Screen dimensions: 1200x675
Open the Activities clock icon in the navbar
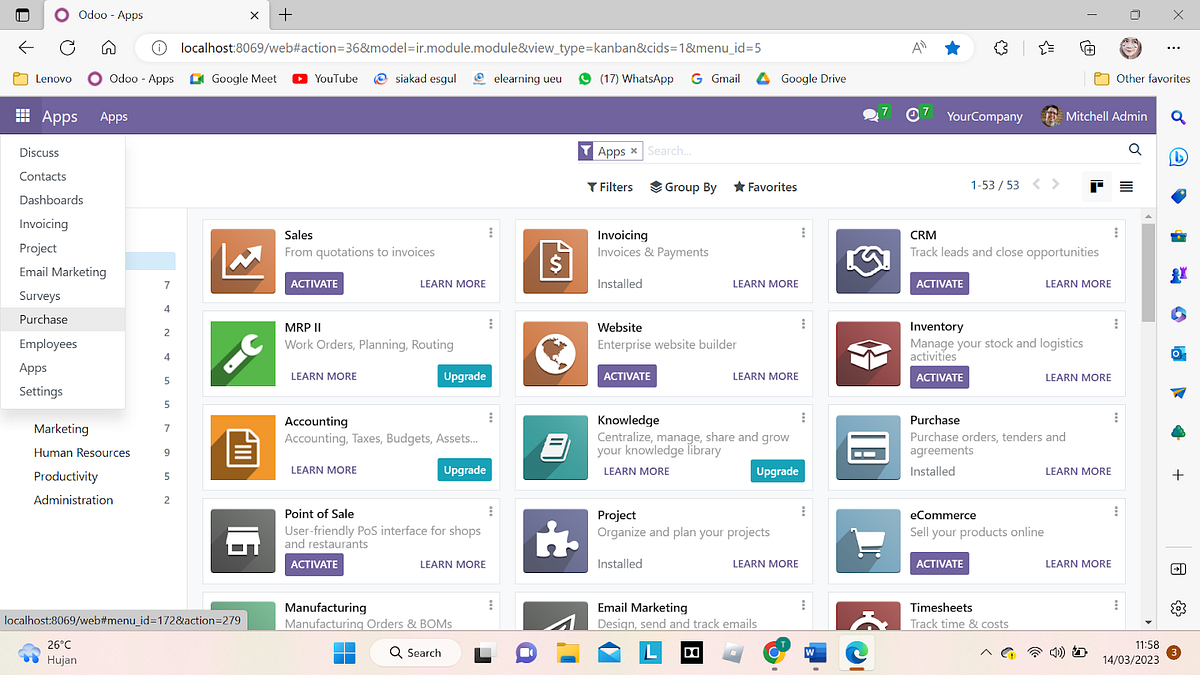coord(913,115)
